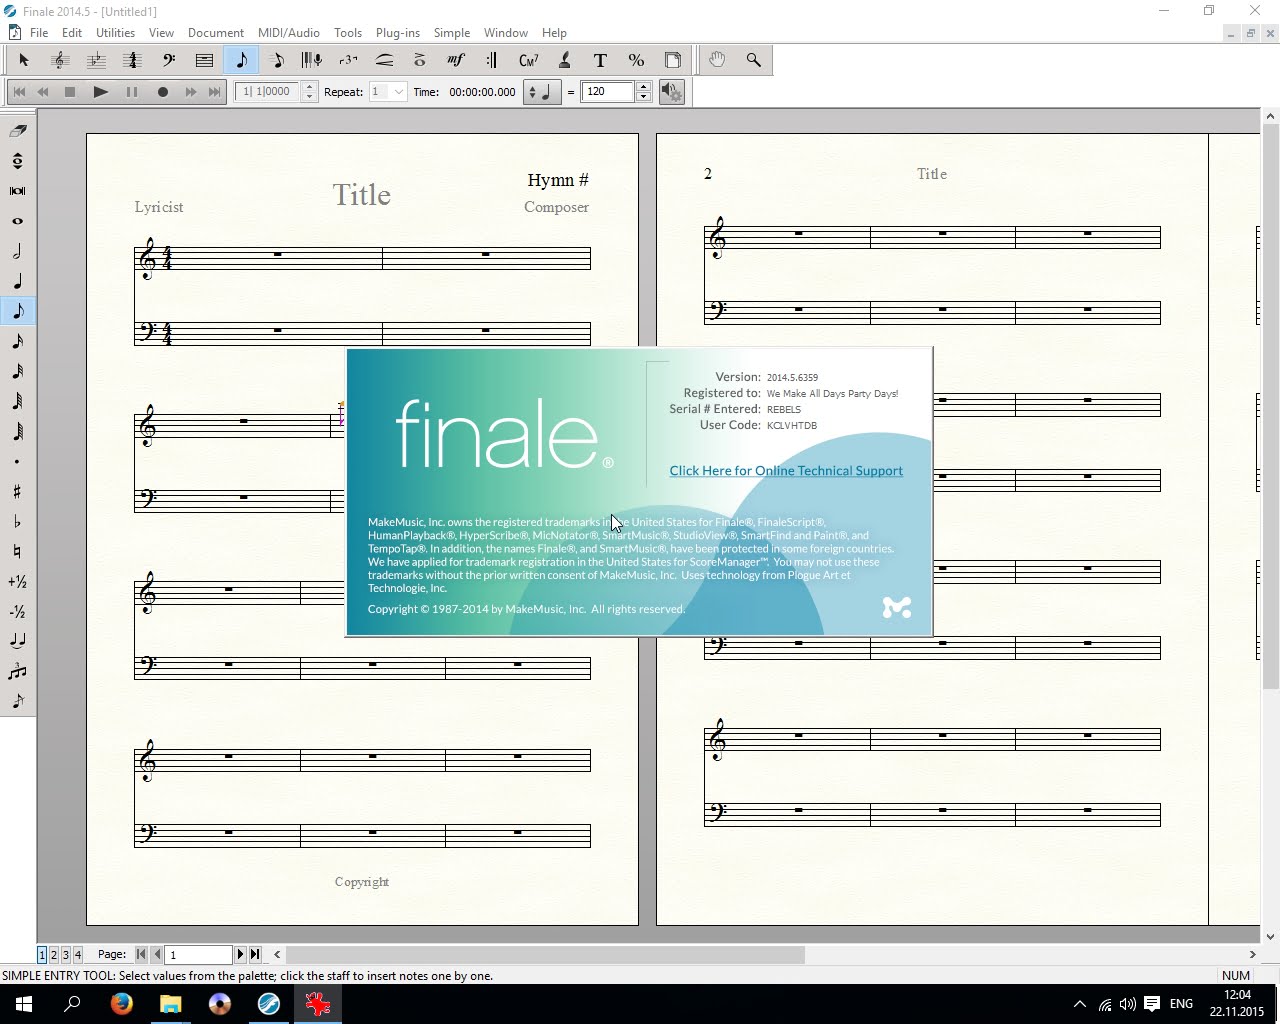Select quarter note duration in palette
Image resolution: width=1280 pixels, height=1024 pixels.
pos(17,281)
